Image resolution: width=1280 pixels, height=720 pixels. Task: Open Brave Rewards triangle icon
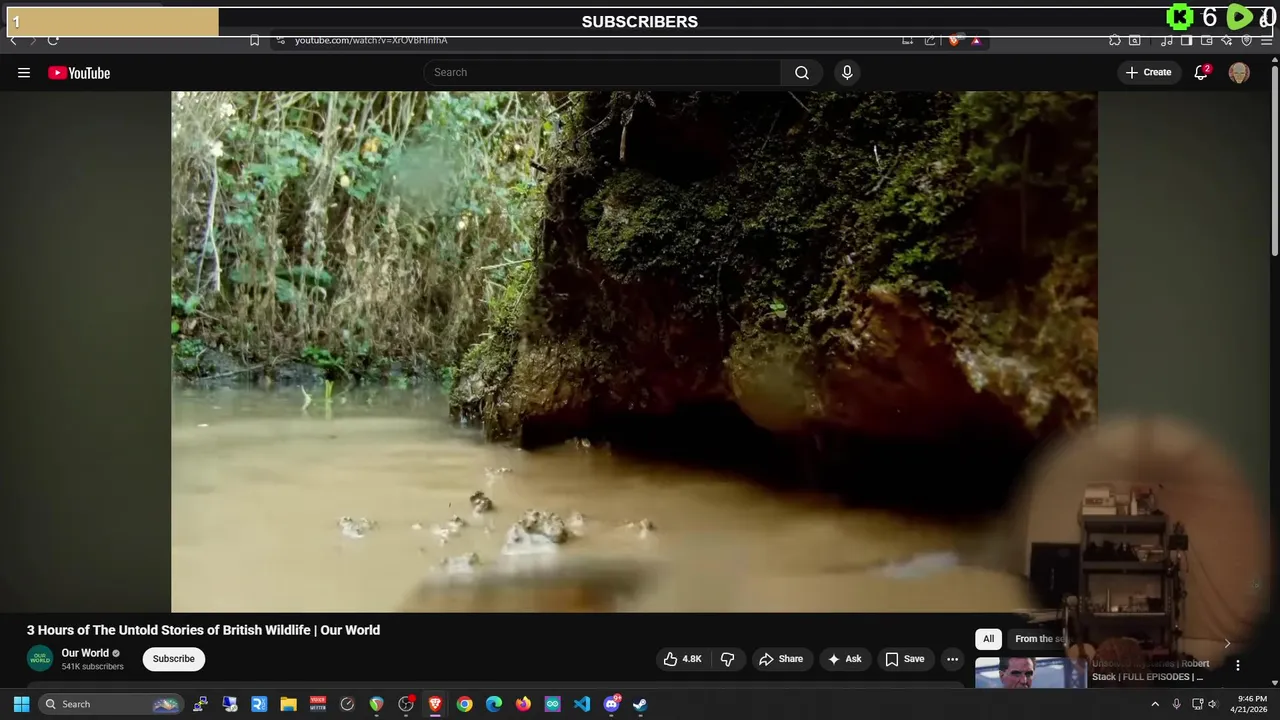click(976, 40)
